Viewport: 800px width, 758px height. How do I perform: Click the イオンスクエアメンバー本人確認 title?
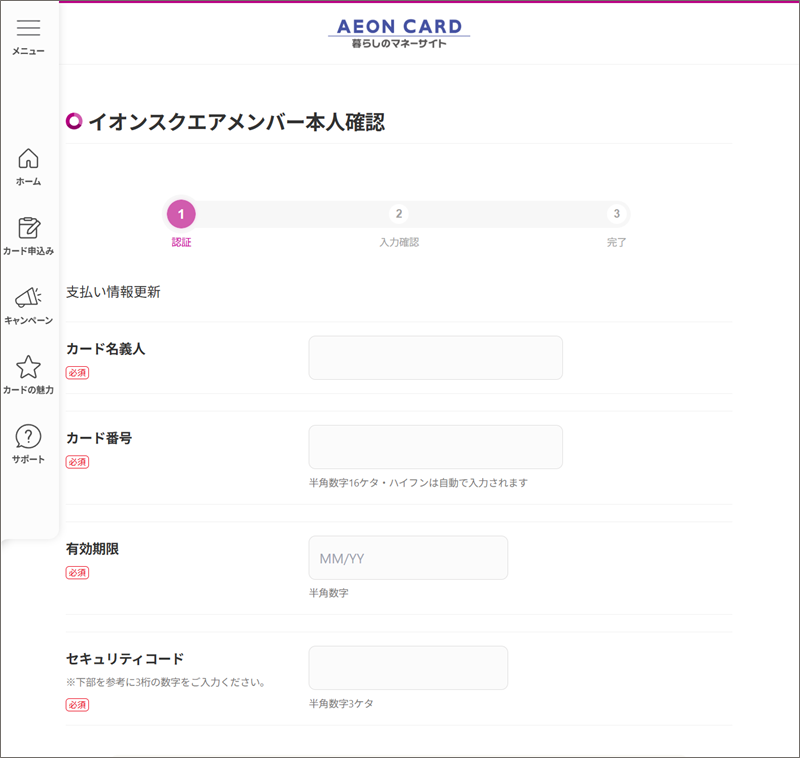(236, 122)
